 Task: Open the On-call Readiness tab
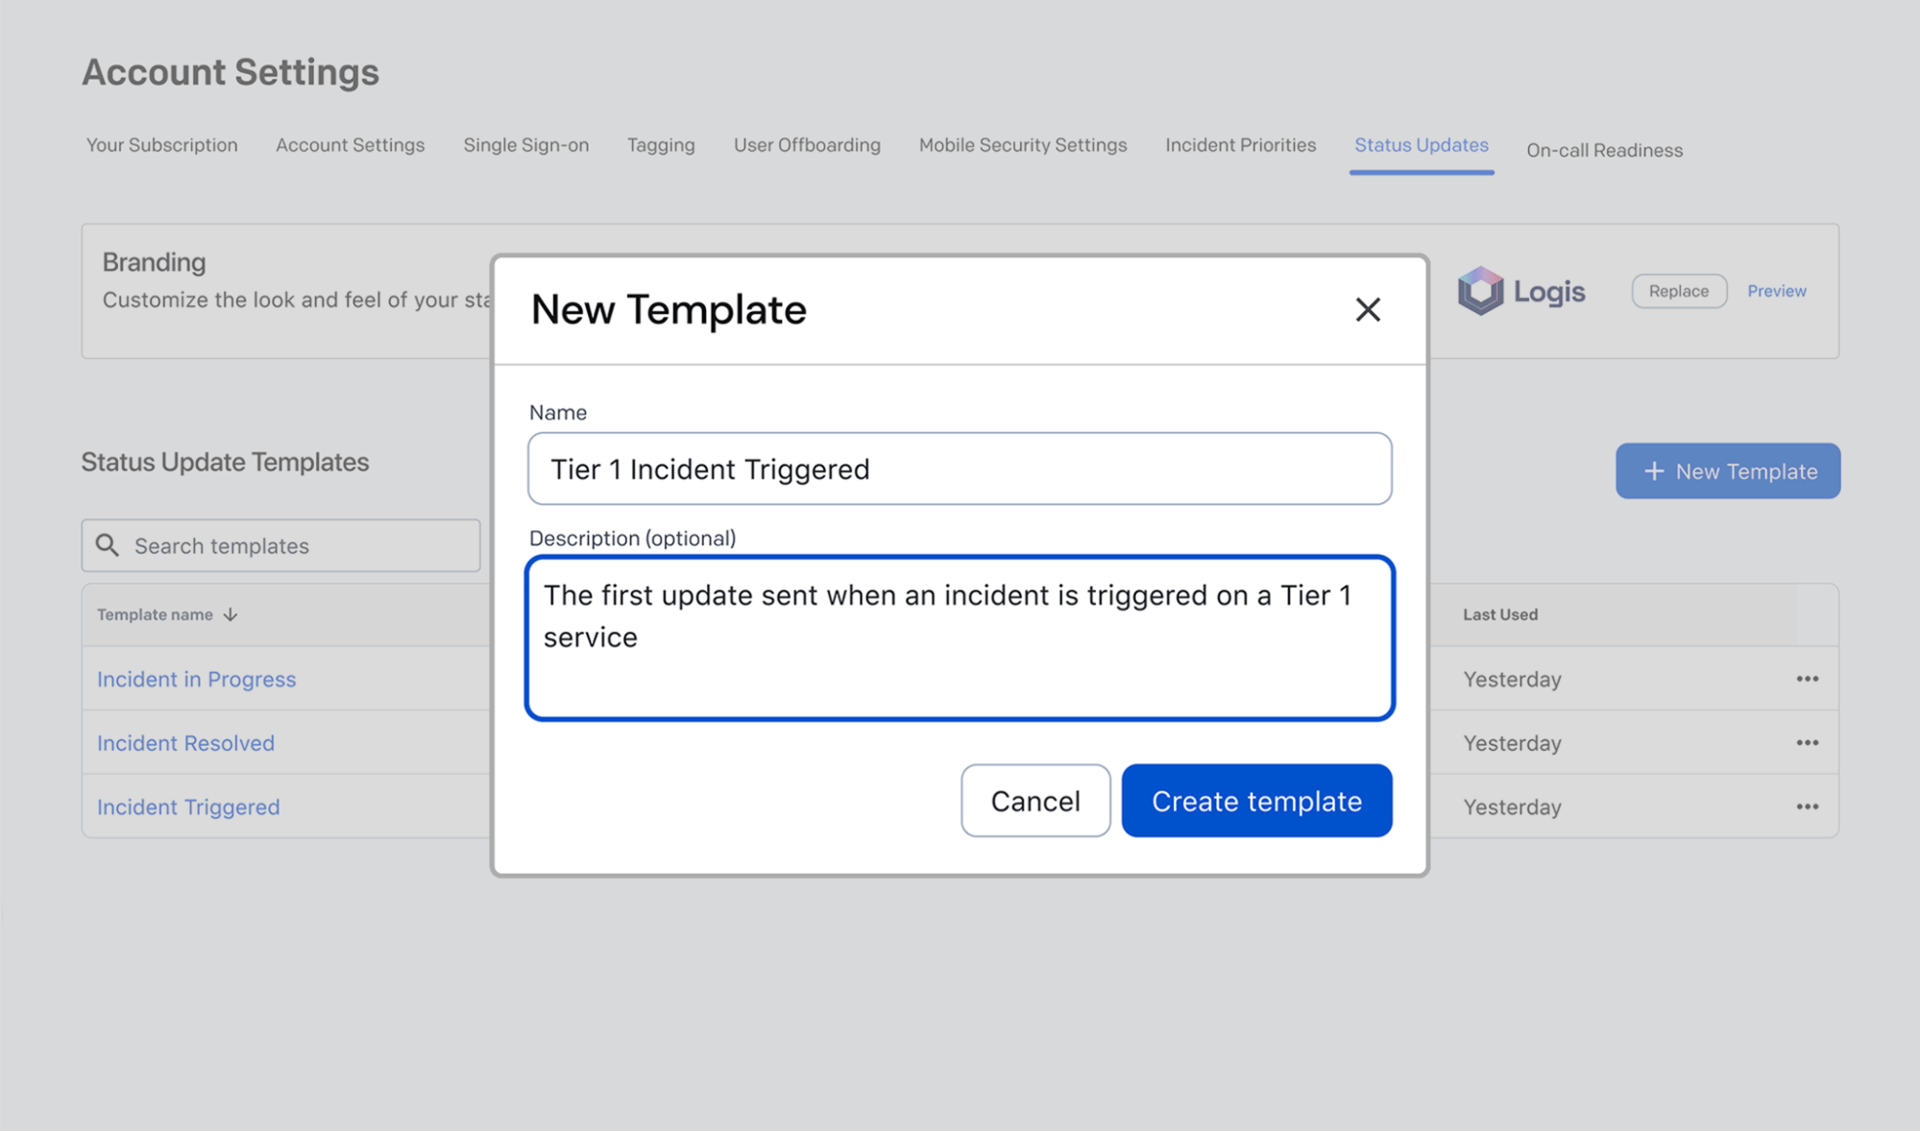click(x=1604, y=150)
